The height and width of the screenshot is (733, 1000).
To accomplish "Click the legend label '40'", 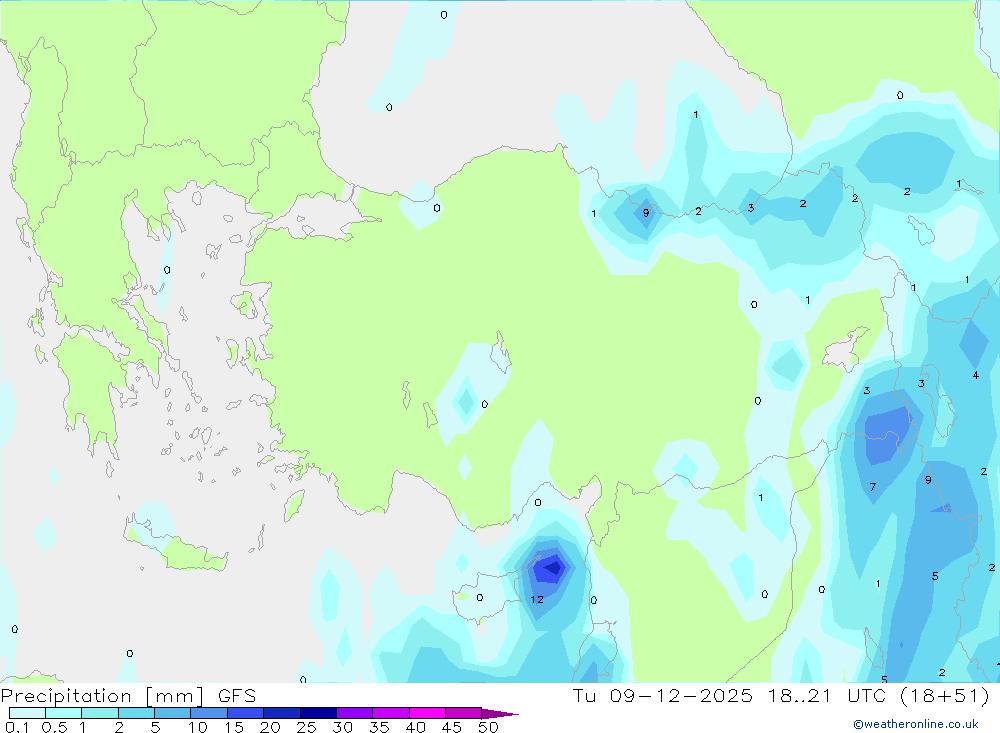I will 415,727.
